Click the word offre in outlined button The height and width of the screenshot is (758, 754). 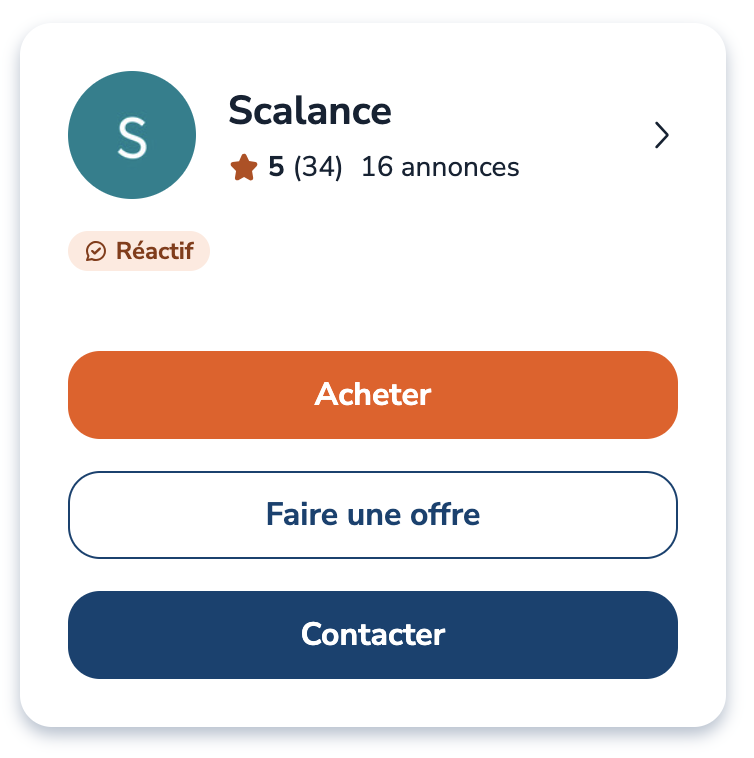pos(446,515)
